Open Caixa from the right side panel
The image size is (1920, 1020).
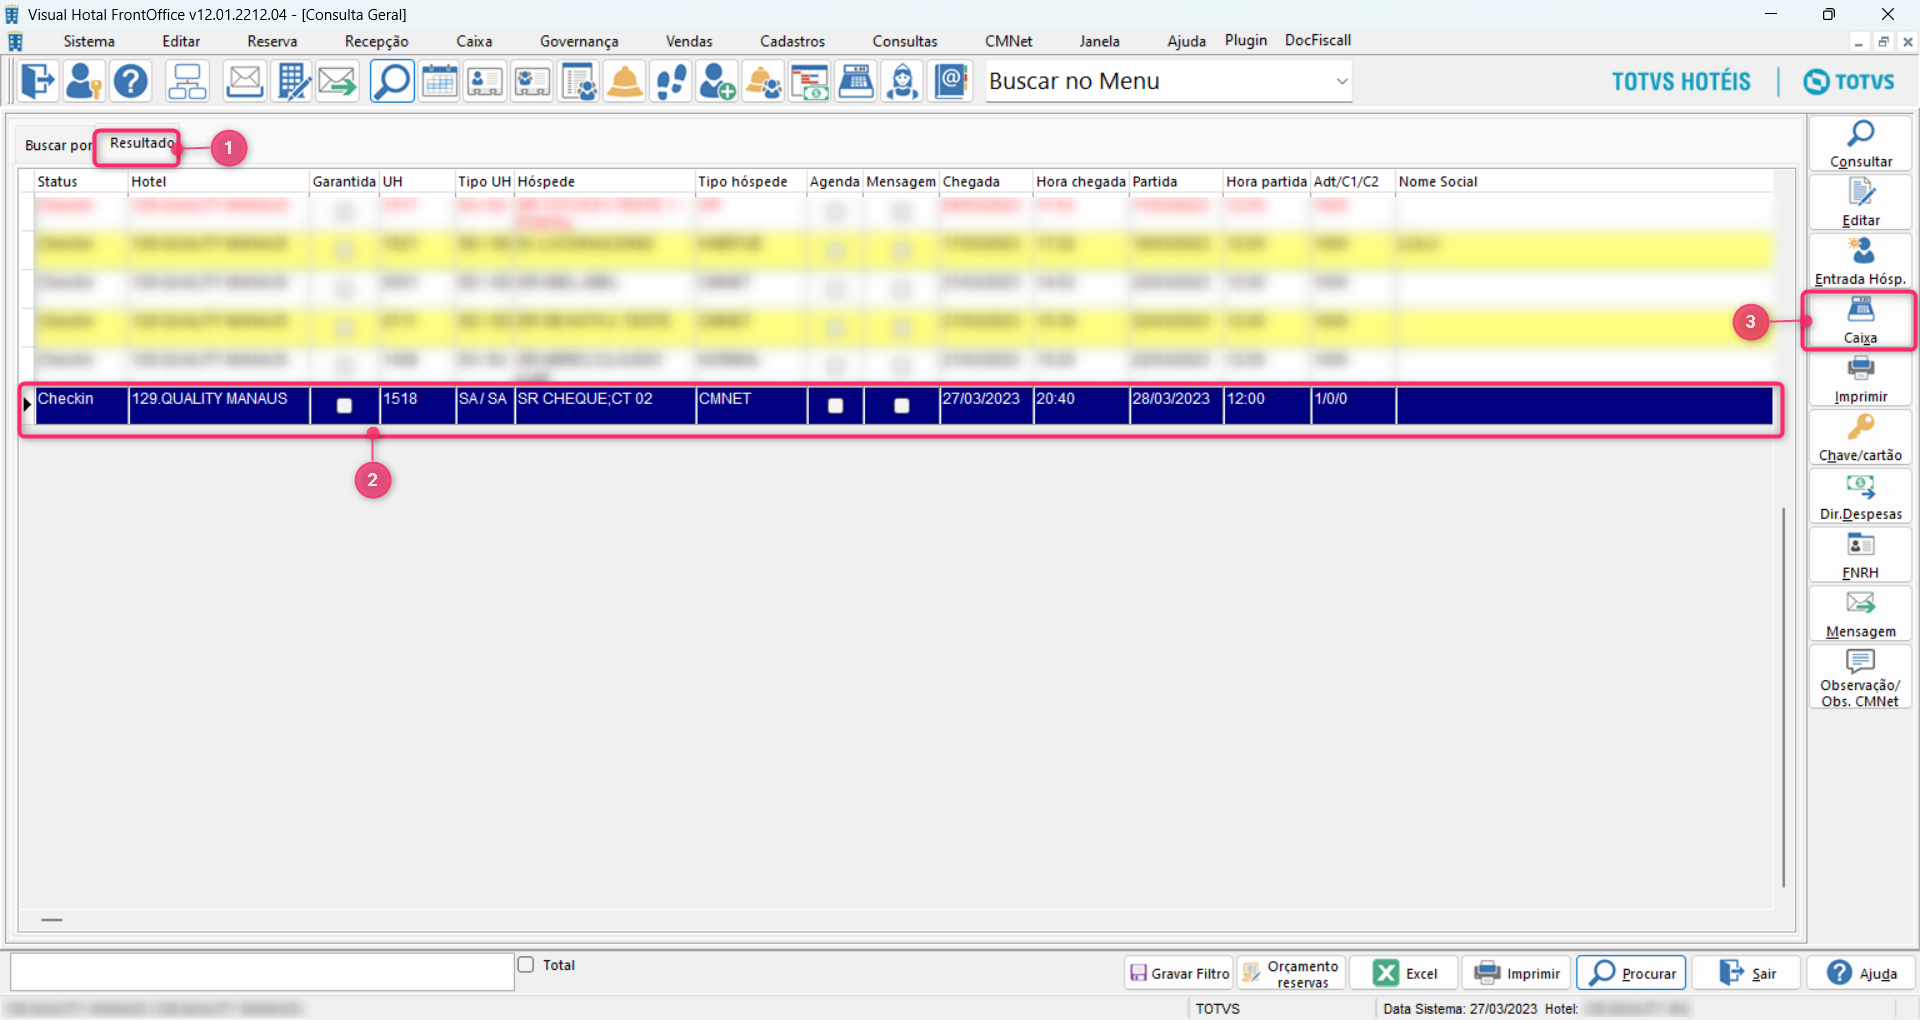[x=1860, y=321]
